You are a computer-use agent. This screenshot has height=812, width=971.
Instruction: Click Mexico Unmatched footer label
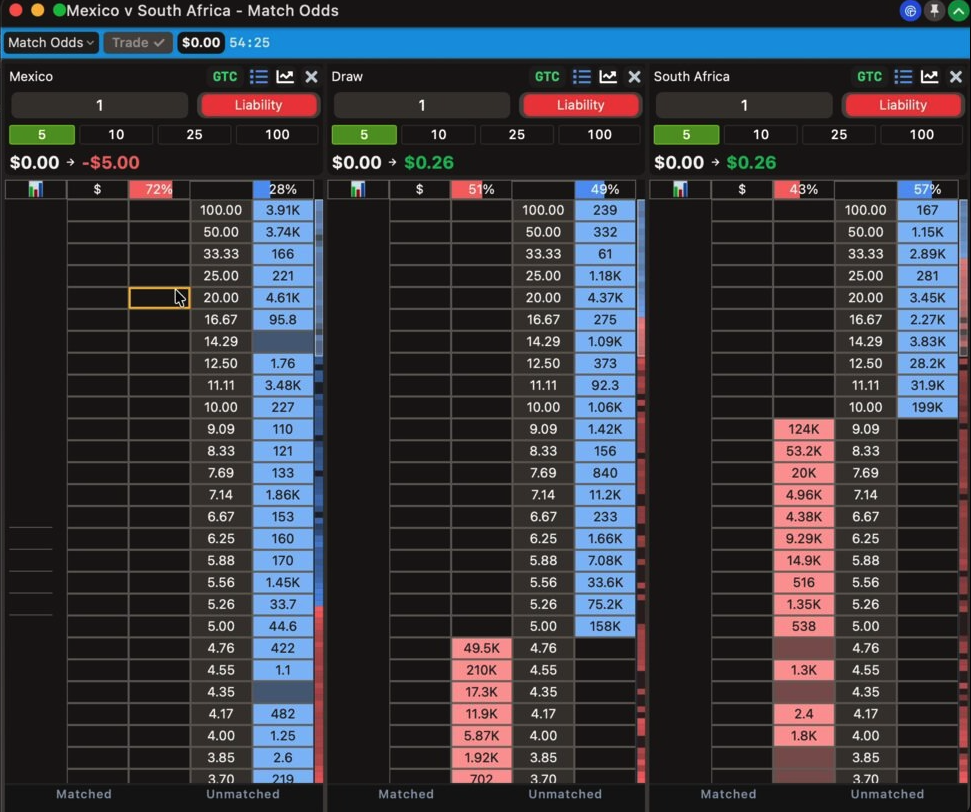[x=243, y=794]
